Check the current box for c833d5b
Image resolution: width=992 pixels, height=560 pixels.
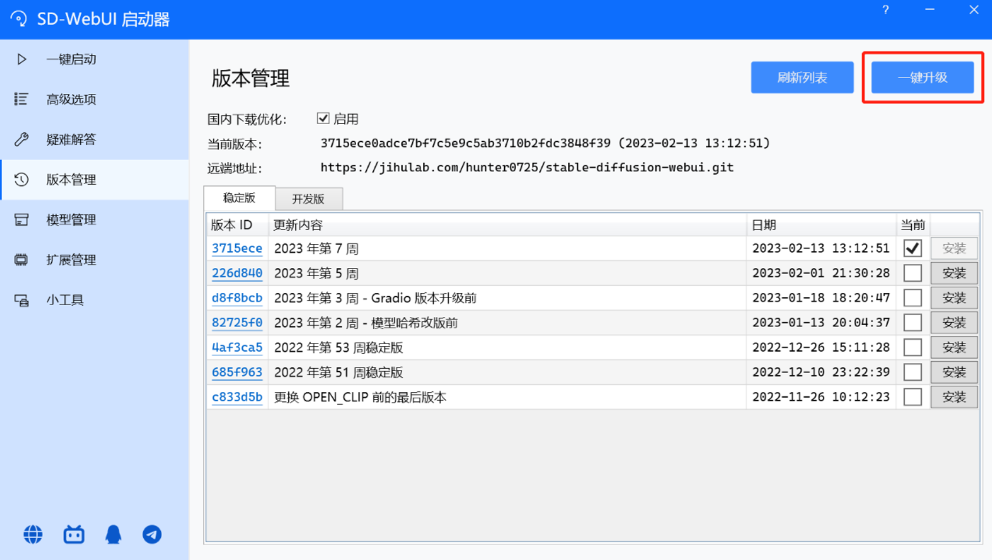(912, 397)
